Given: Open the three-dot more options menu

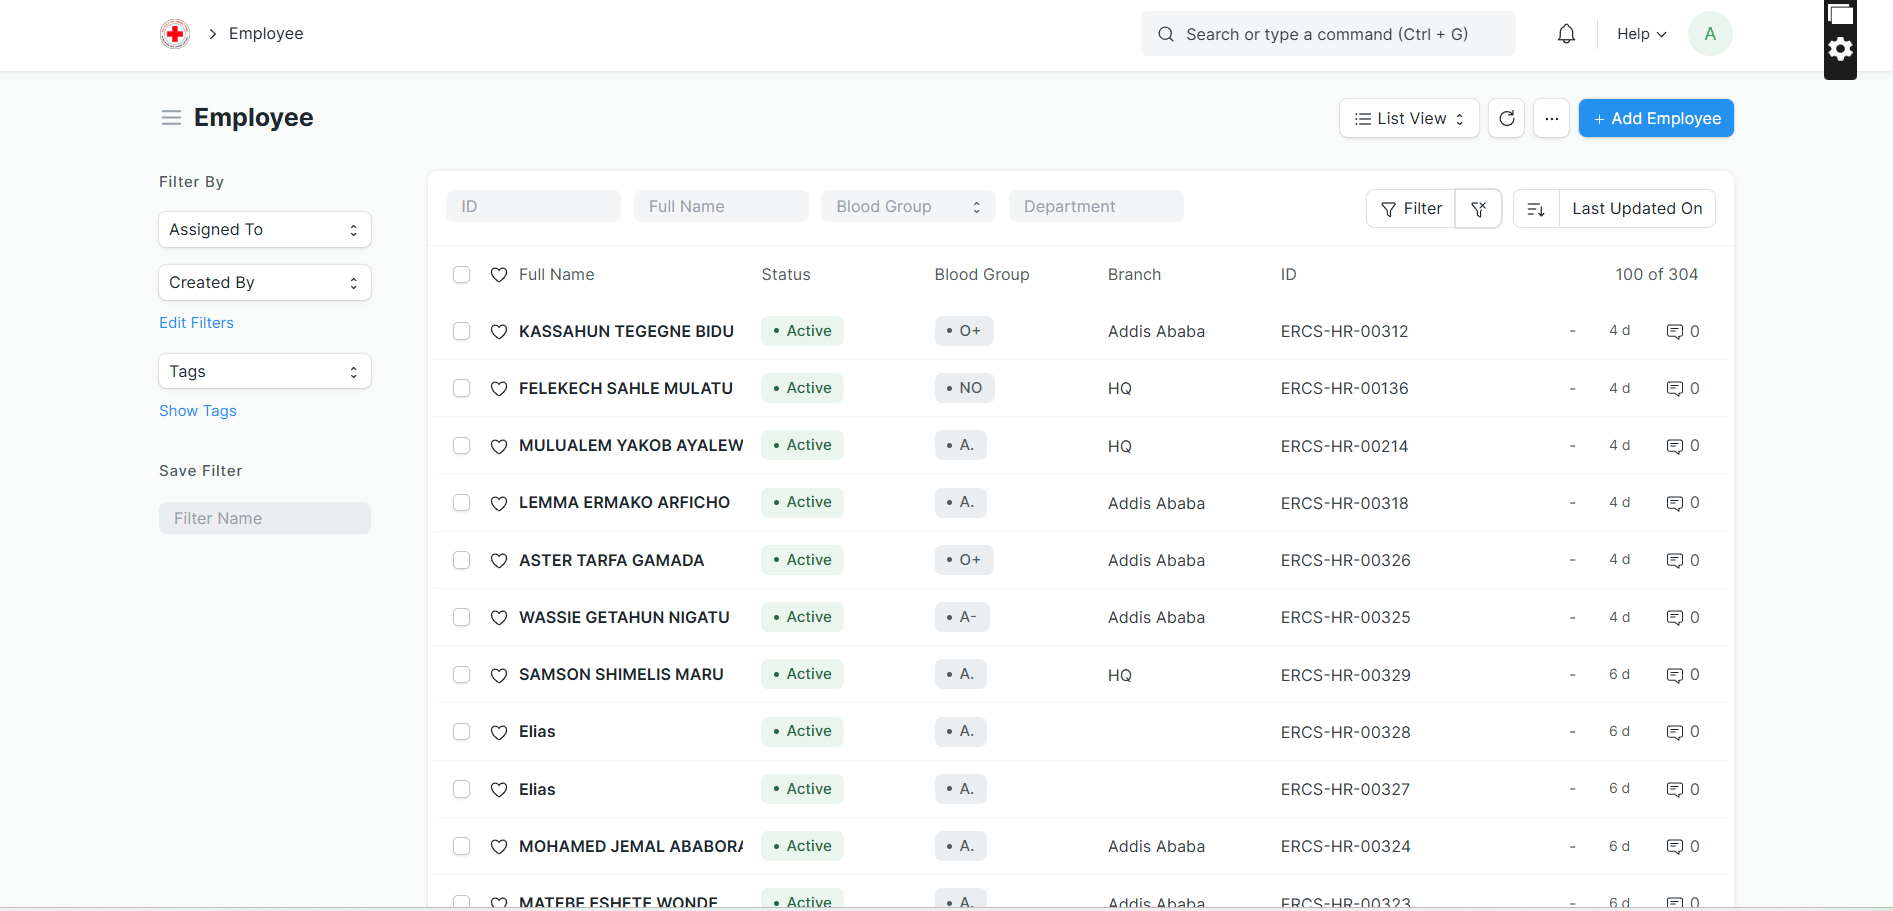Looking at the screenshot, I should [1551, 119].
